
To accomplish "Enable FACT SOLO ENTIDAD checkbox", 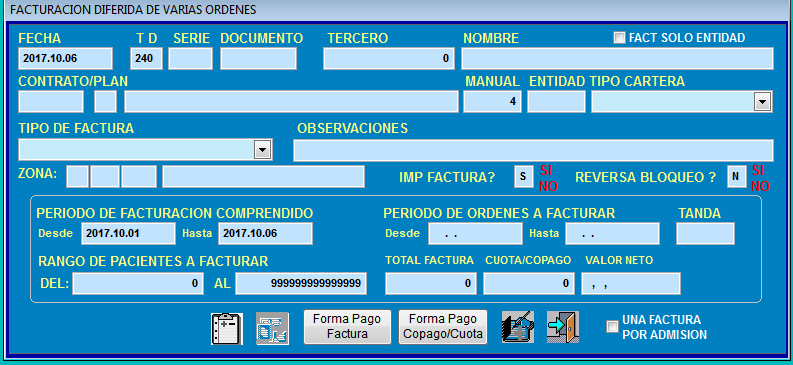I will tap(619, 38).
